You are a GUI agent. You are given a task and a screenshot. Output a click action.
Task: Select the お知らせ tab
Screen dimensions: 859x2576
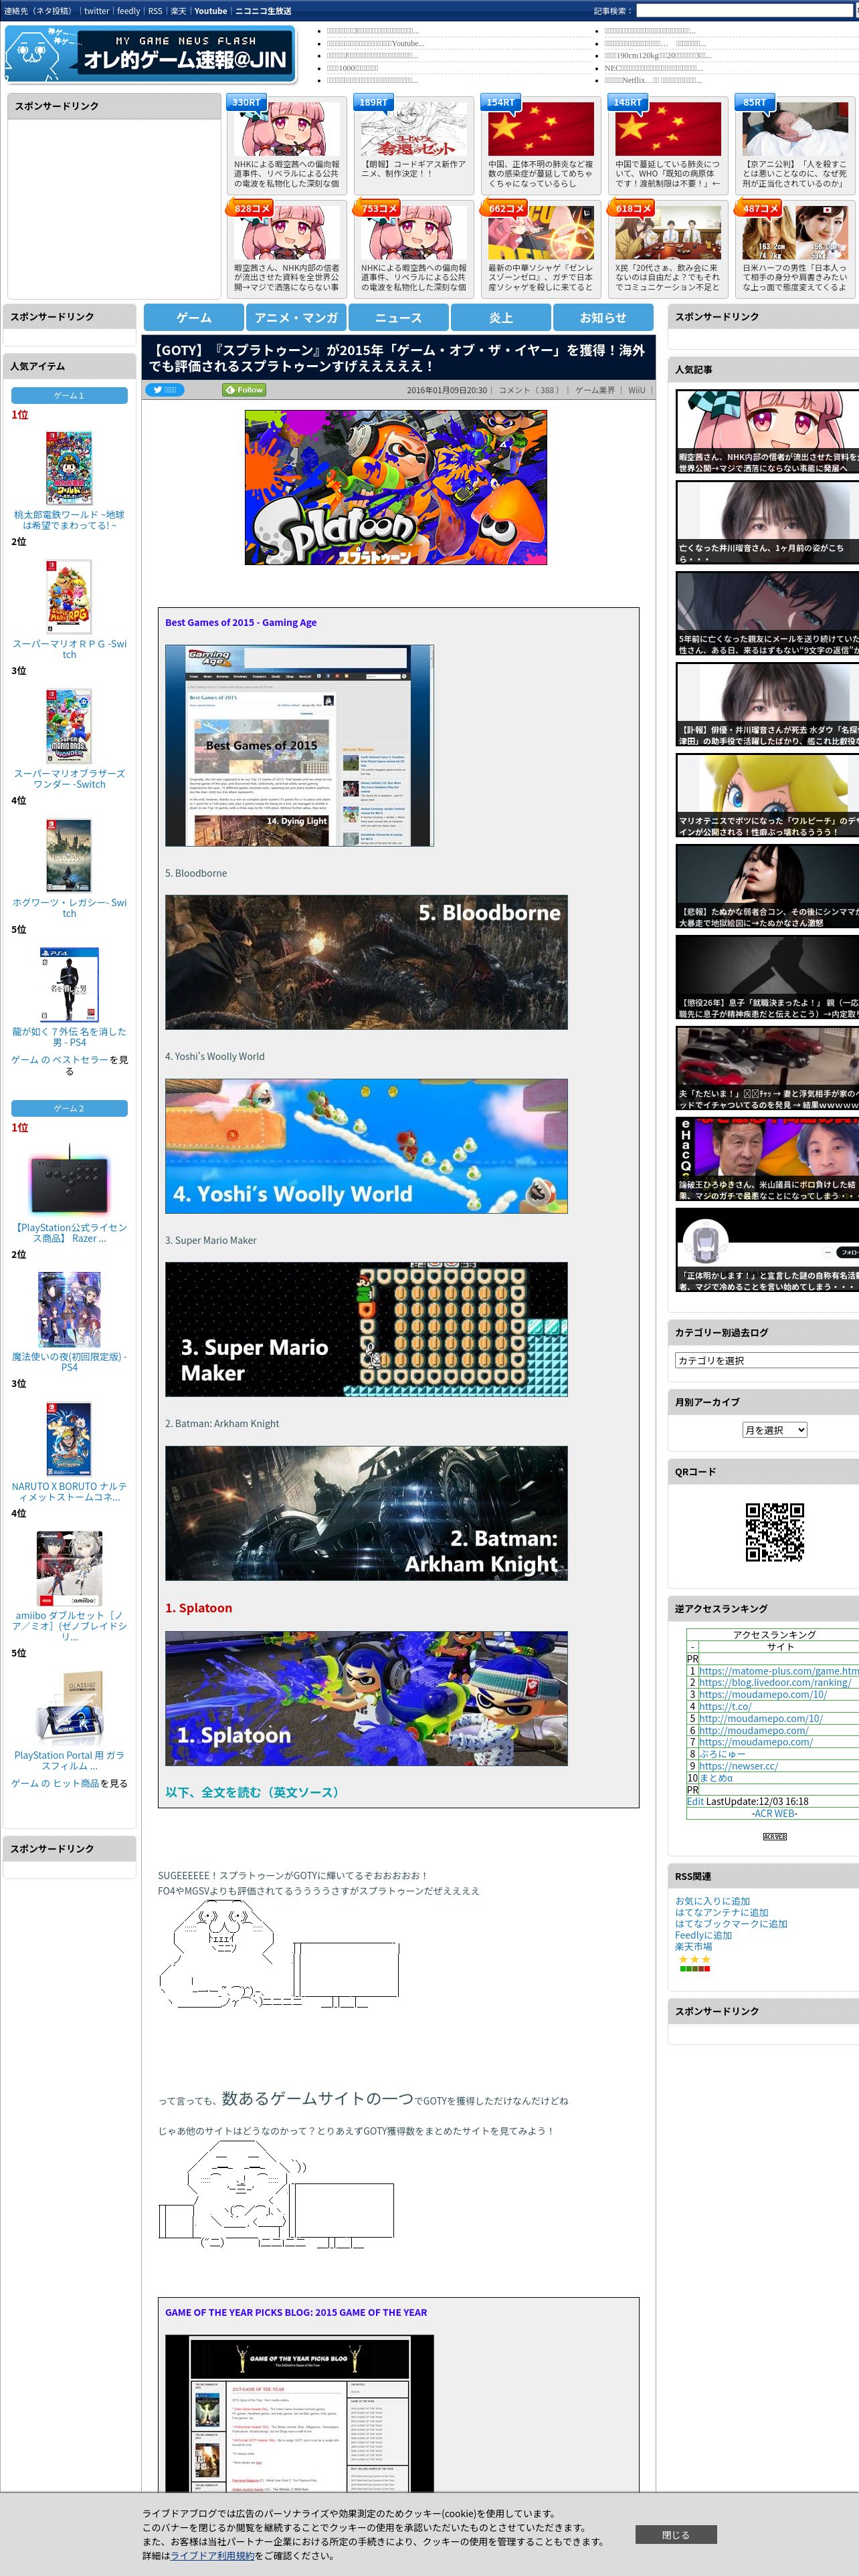coord(603,317)
